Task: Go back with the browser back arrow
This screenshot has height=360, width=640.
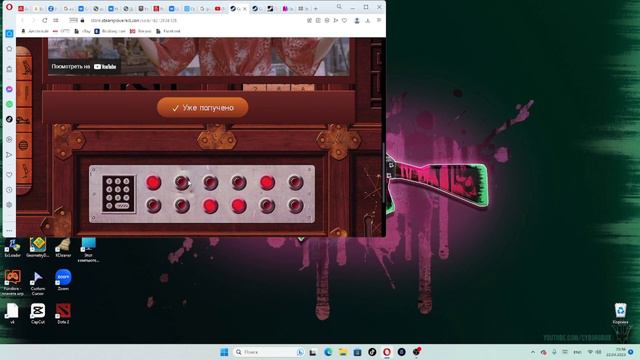Action: click(22, 20)
